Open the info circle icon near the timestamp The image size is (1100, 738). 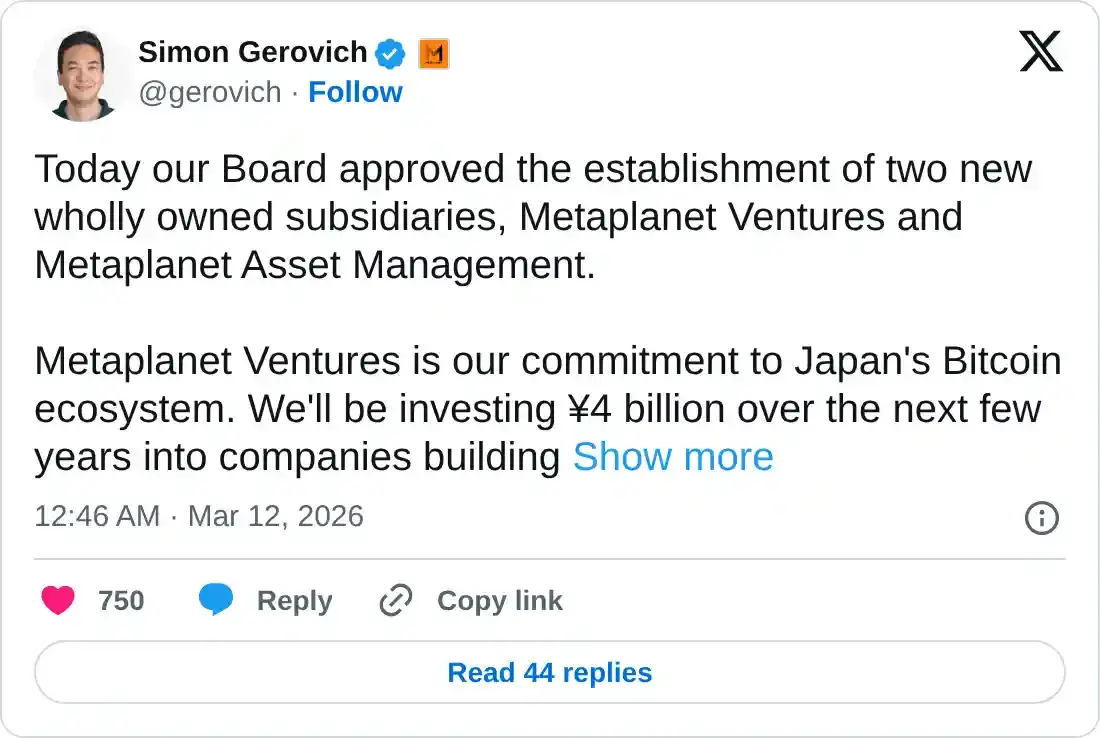click(x=1041, y=518)
